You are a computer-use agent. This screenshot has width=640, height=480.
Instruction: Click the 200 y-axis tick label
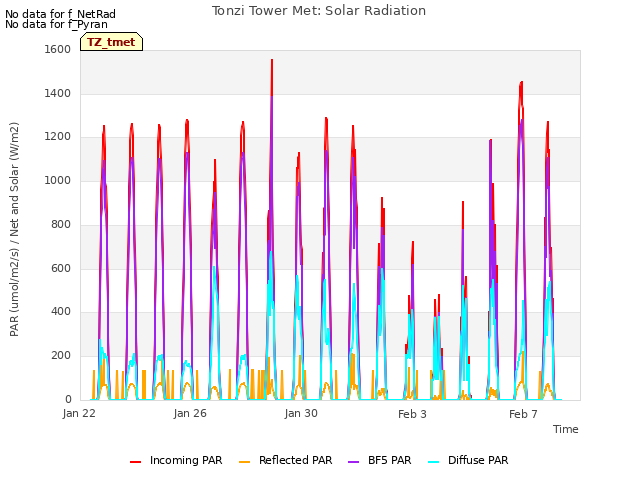pos(61,356)
